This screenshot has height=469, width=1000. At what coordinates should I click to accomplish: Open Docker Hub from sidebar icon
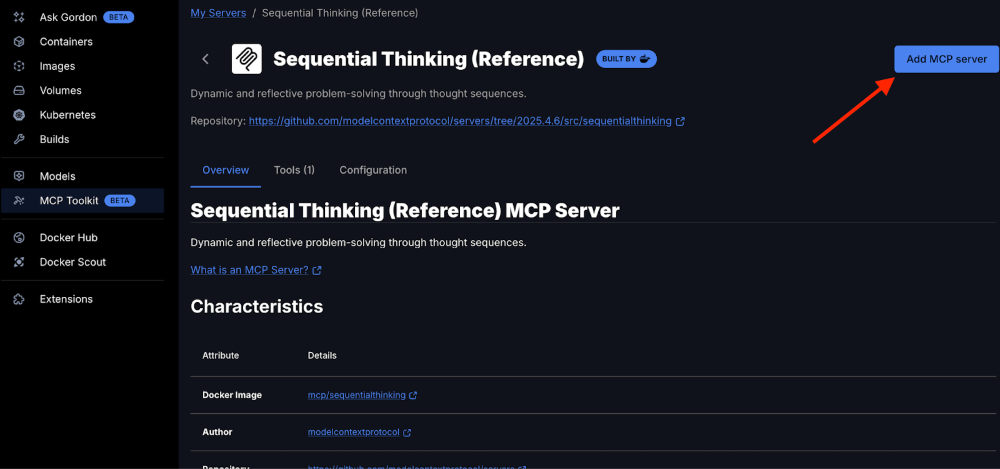[x=18, y=238]
